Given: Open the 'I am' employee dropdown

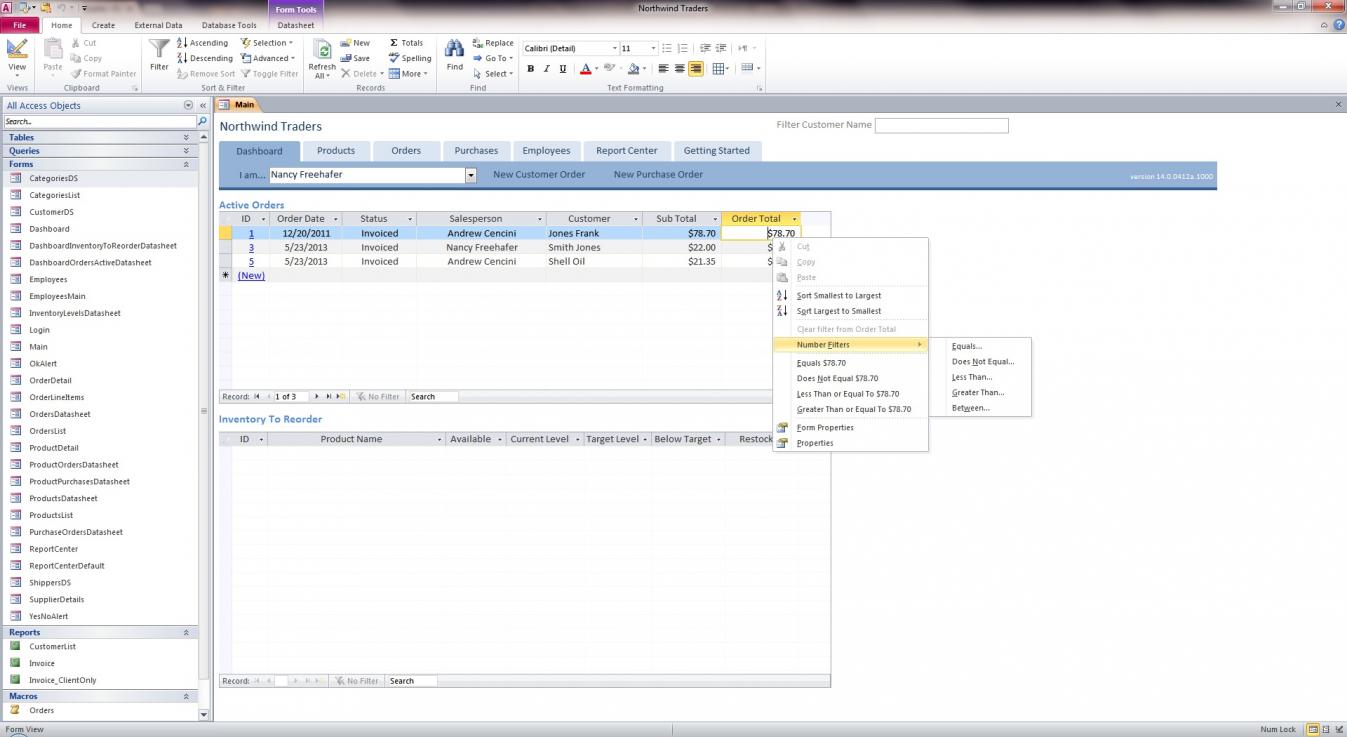Looking at the screenshot, I should (470, 175).
